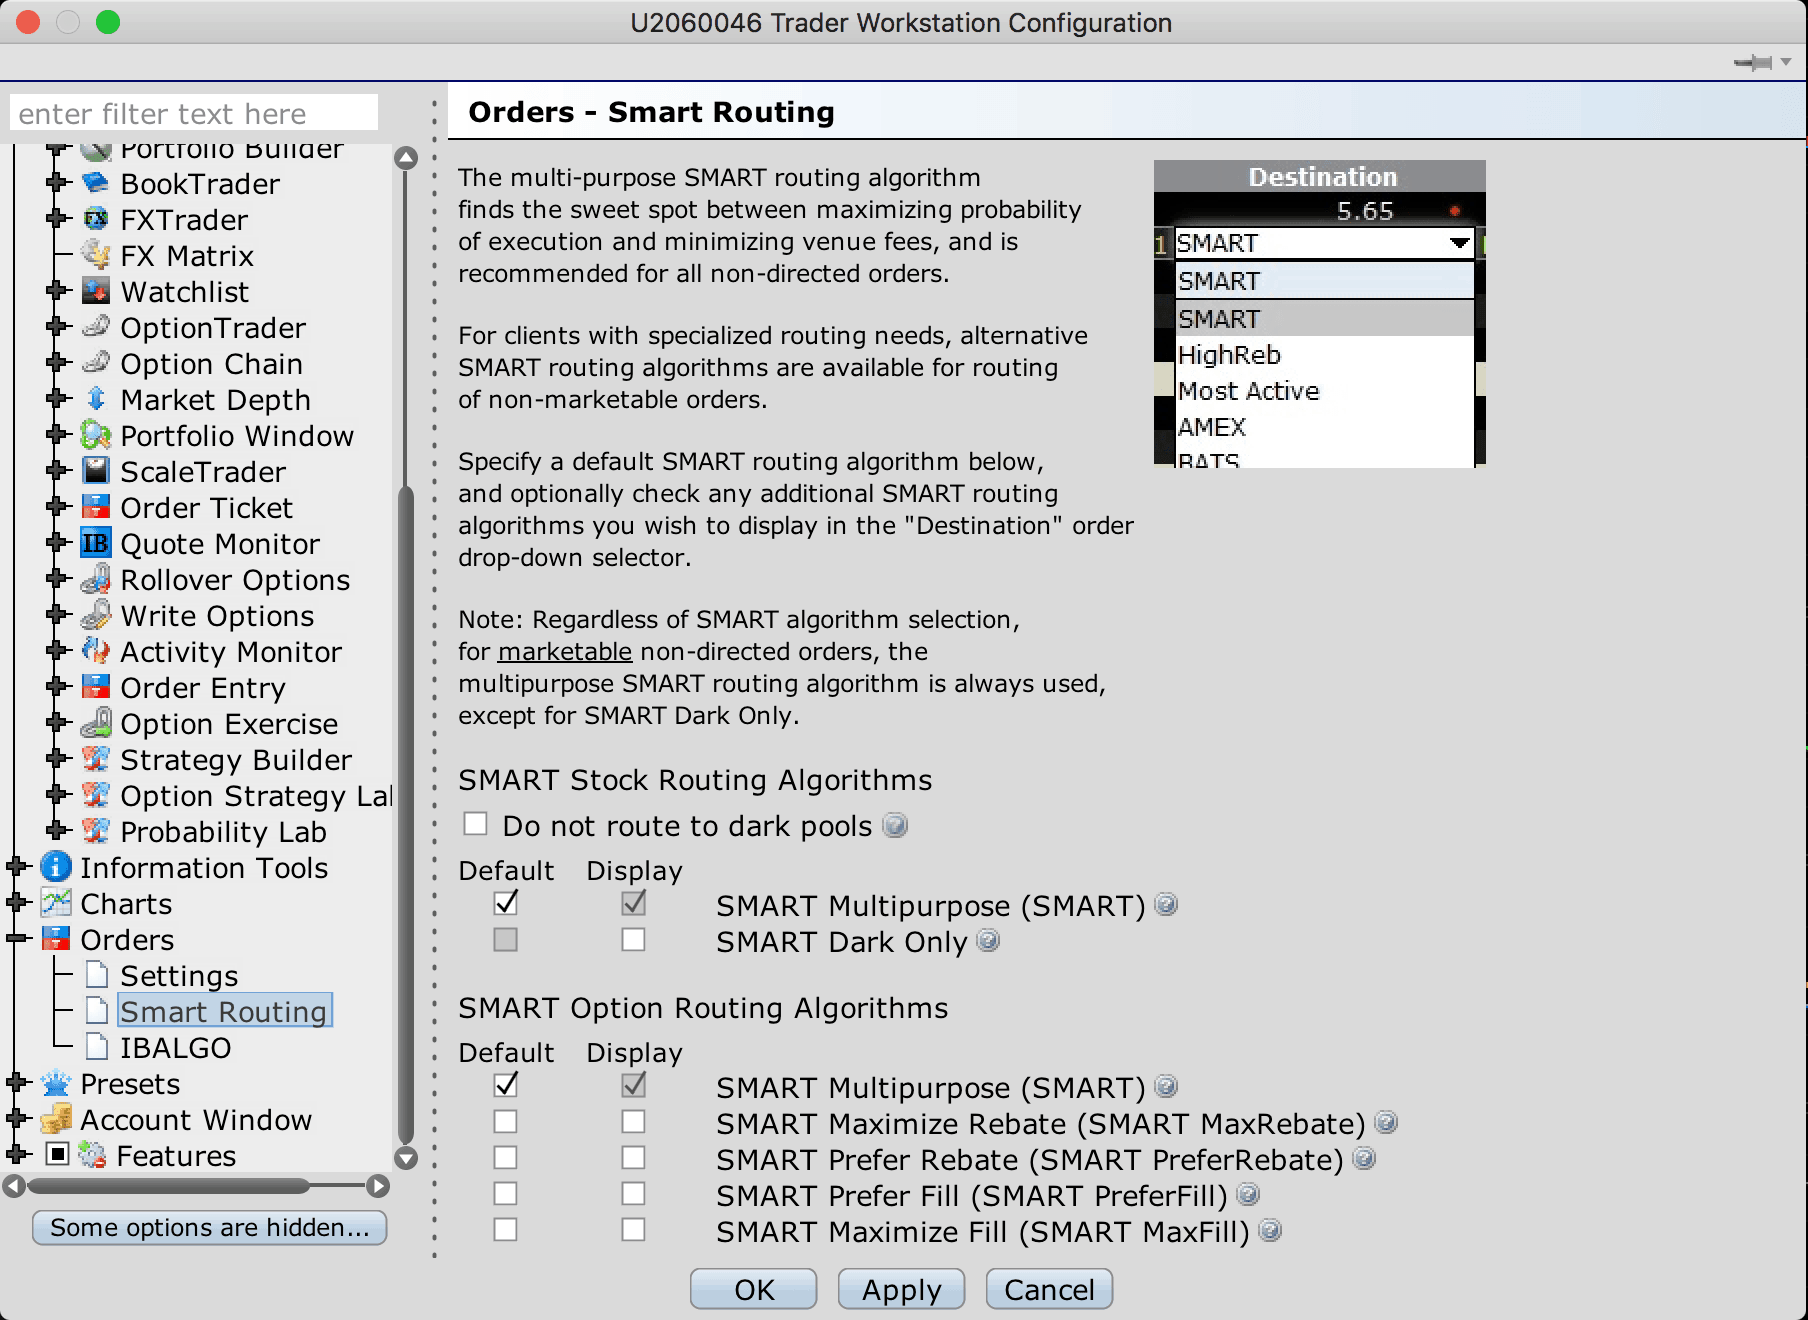
Task: Click the tree horizontal scrollbar thumb
Action: [x=167, y=1186]
